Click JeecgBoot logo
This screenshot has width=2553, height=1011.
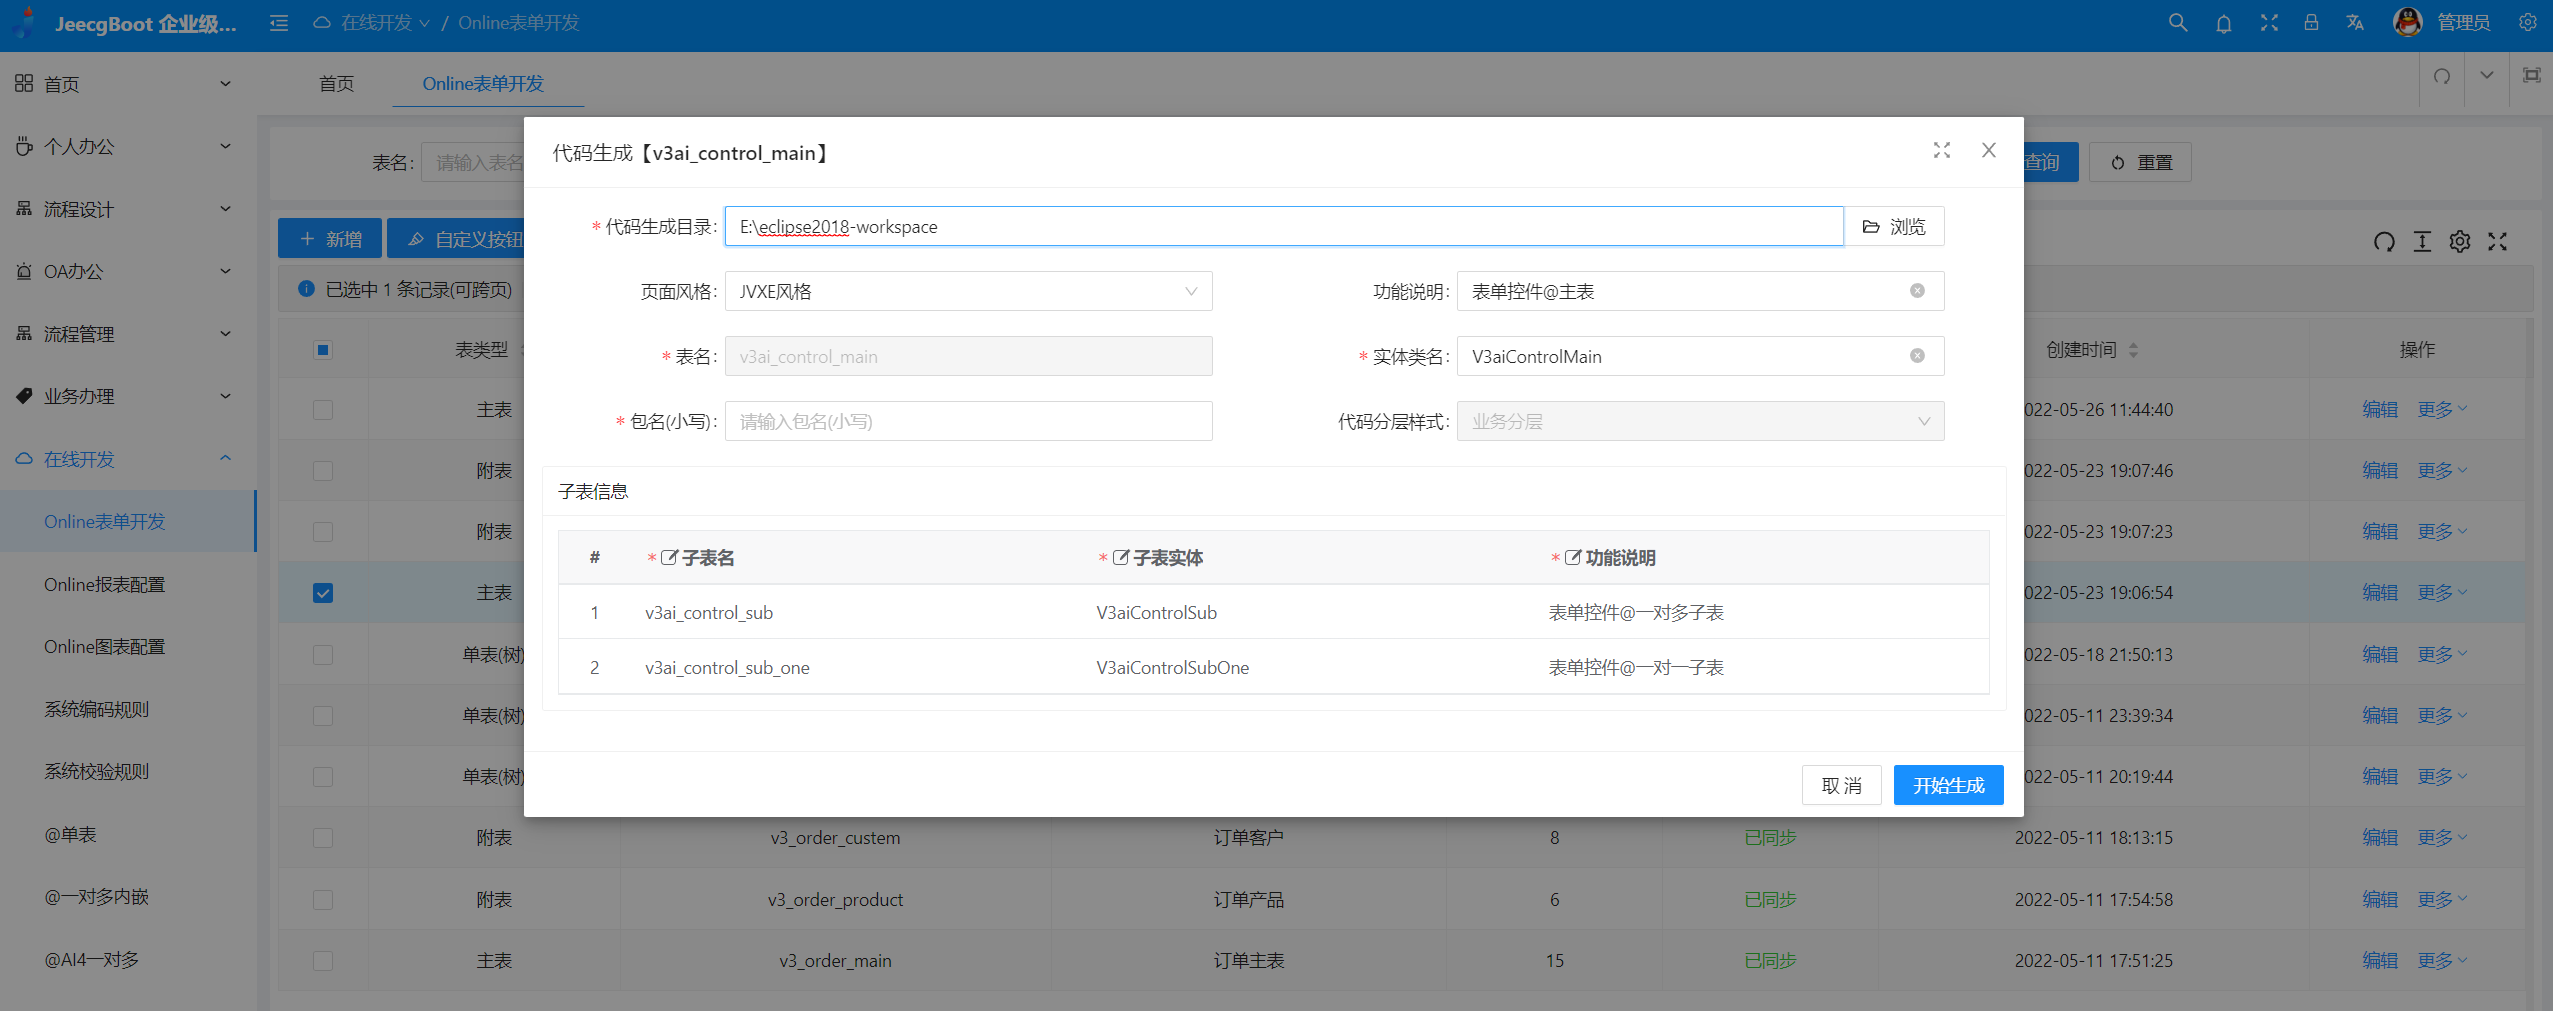click(x=24, y=23)
